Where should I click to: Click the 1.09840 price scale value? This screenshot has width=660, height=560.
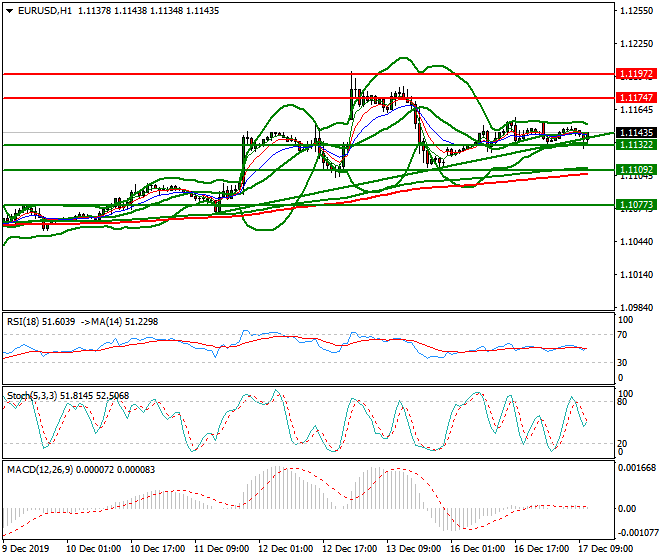pos(637,308)
